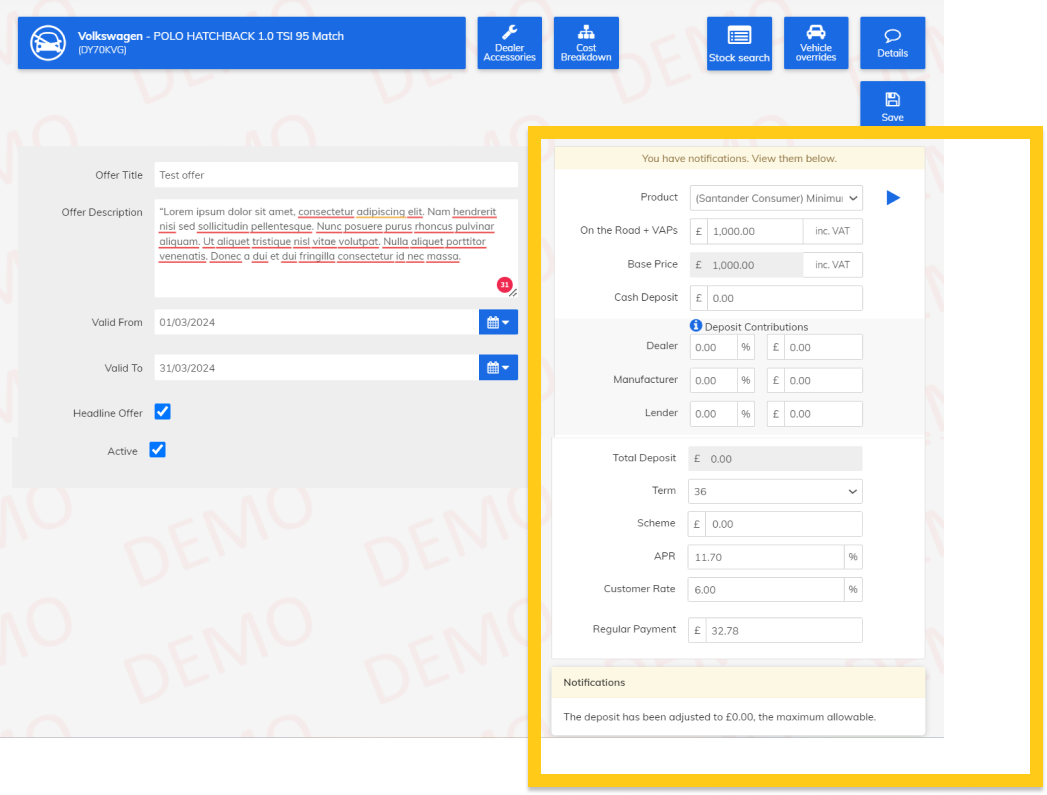Click Lender pound contribution field
1047x795 pixels.
(823, 414)
